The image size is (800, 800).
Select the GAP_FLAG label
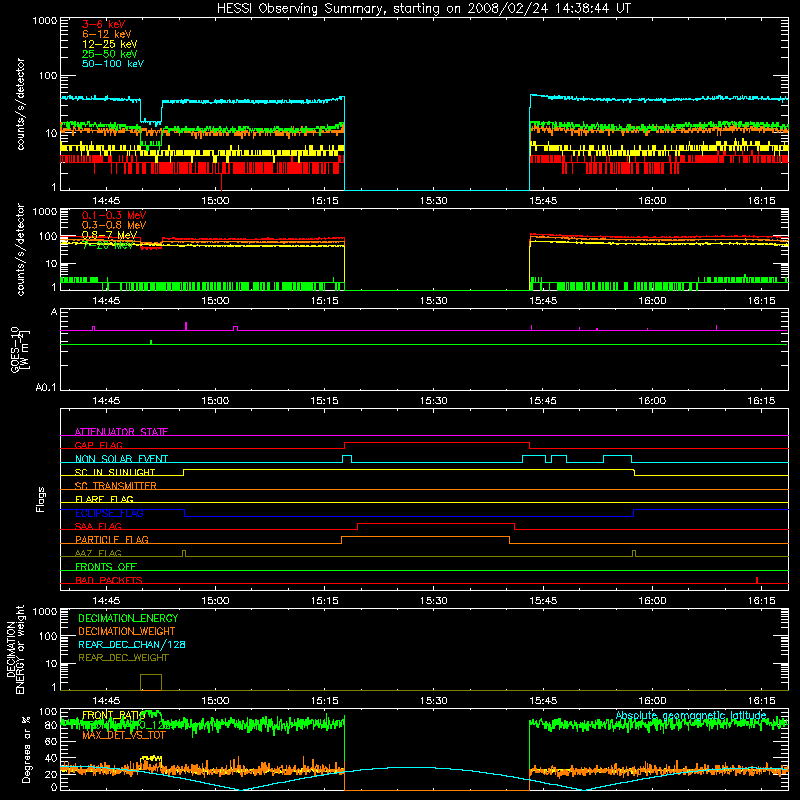point(98,445)
